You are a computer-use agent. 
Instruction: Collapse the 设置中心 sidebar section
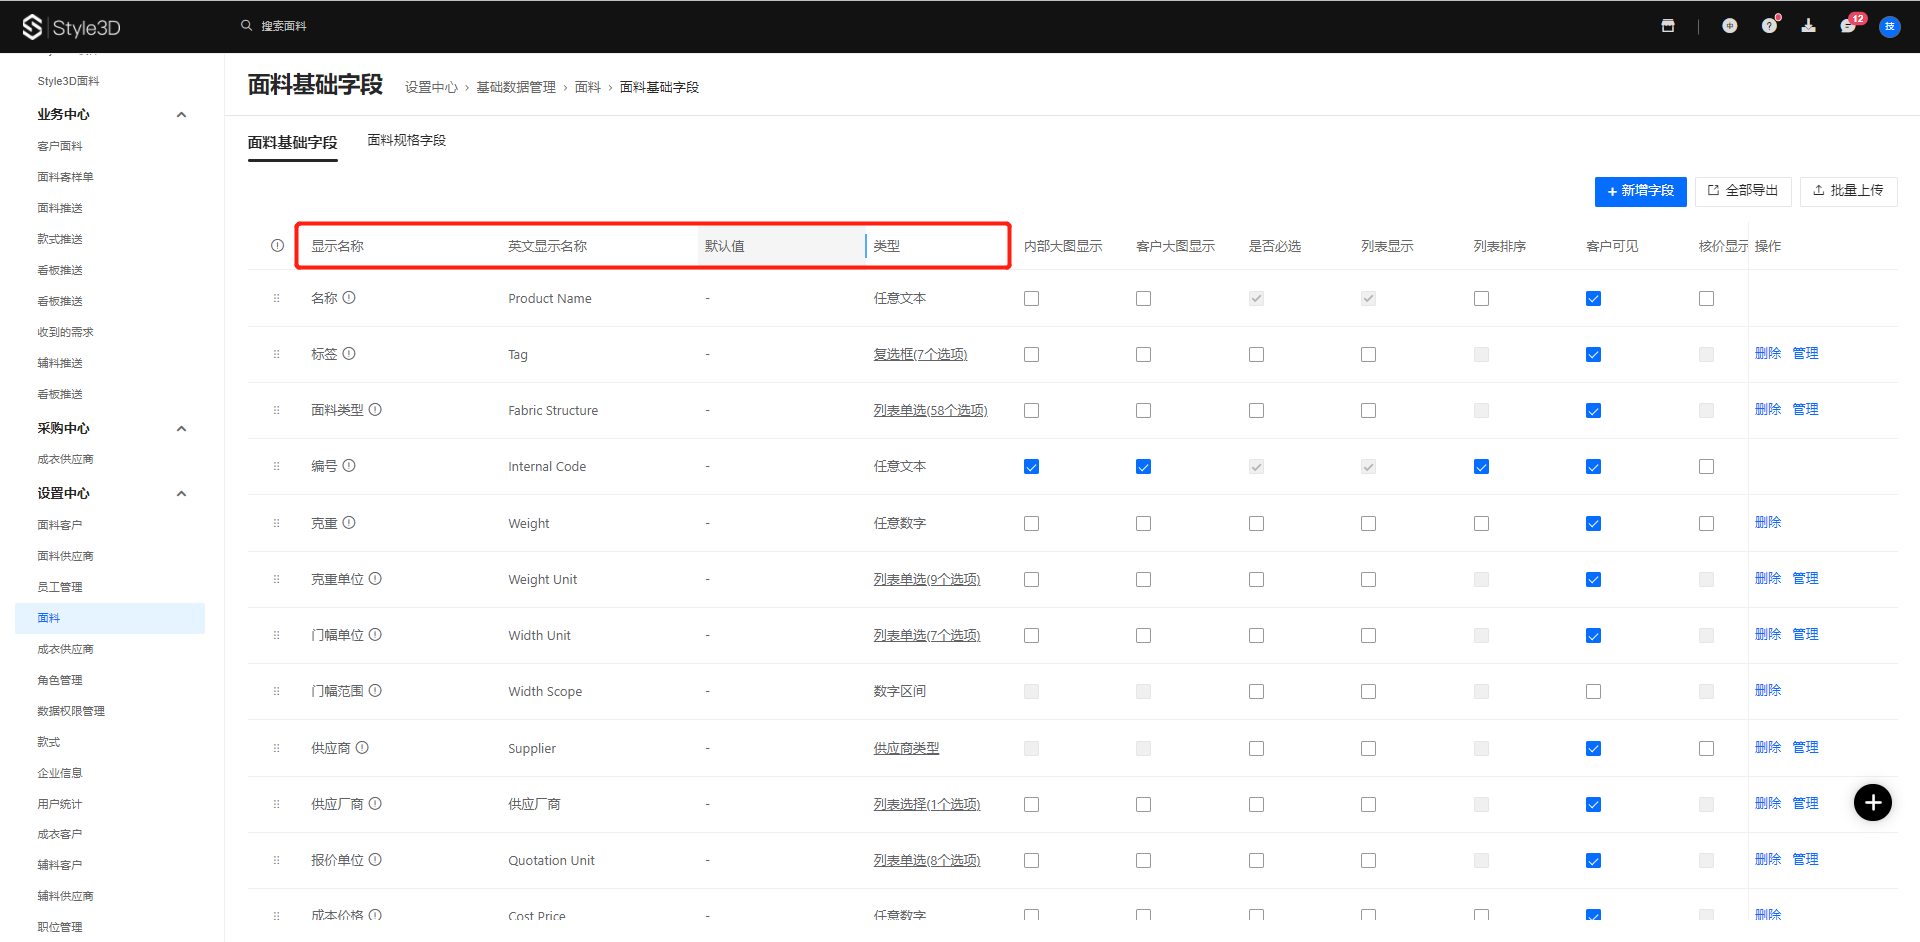click(x=181, y=494)
